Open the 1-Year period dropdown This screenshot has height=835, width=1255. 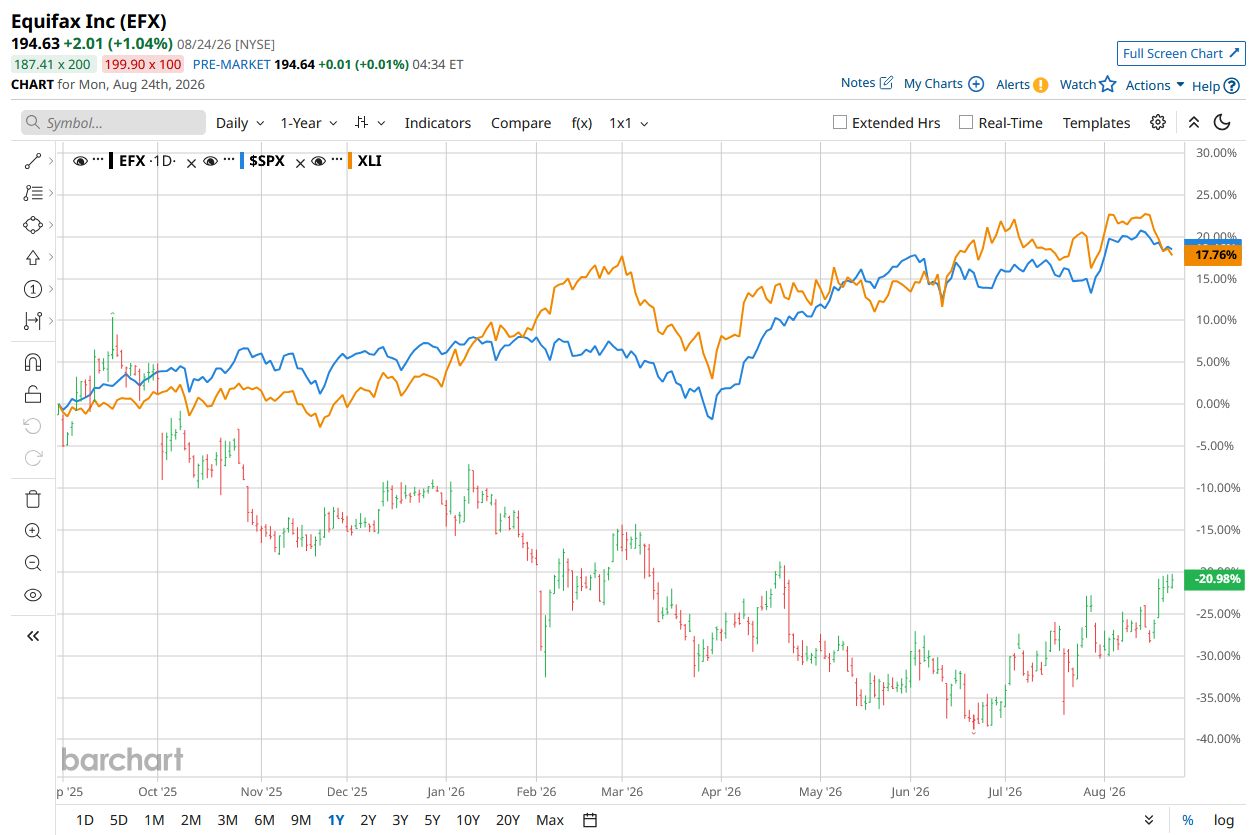309,123
